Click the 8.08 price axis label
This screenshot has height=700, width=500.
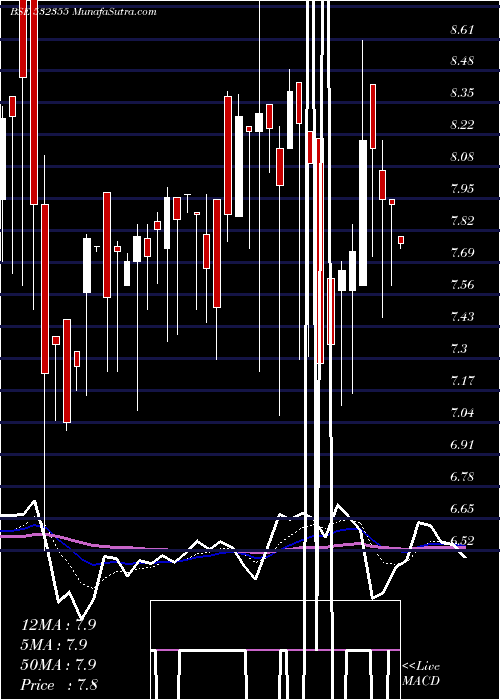click(462, 157)
